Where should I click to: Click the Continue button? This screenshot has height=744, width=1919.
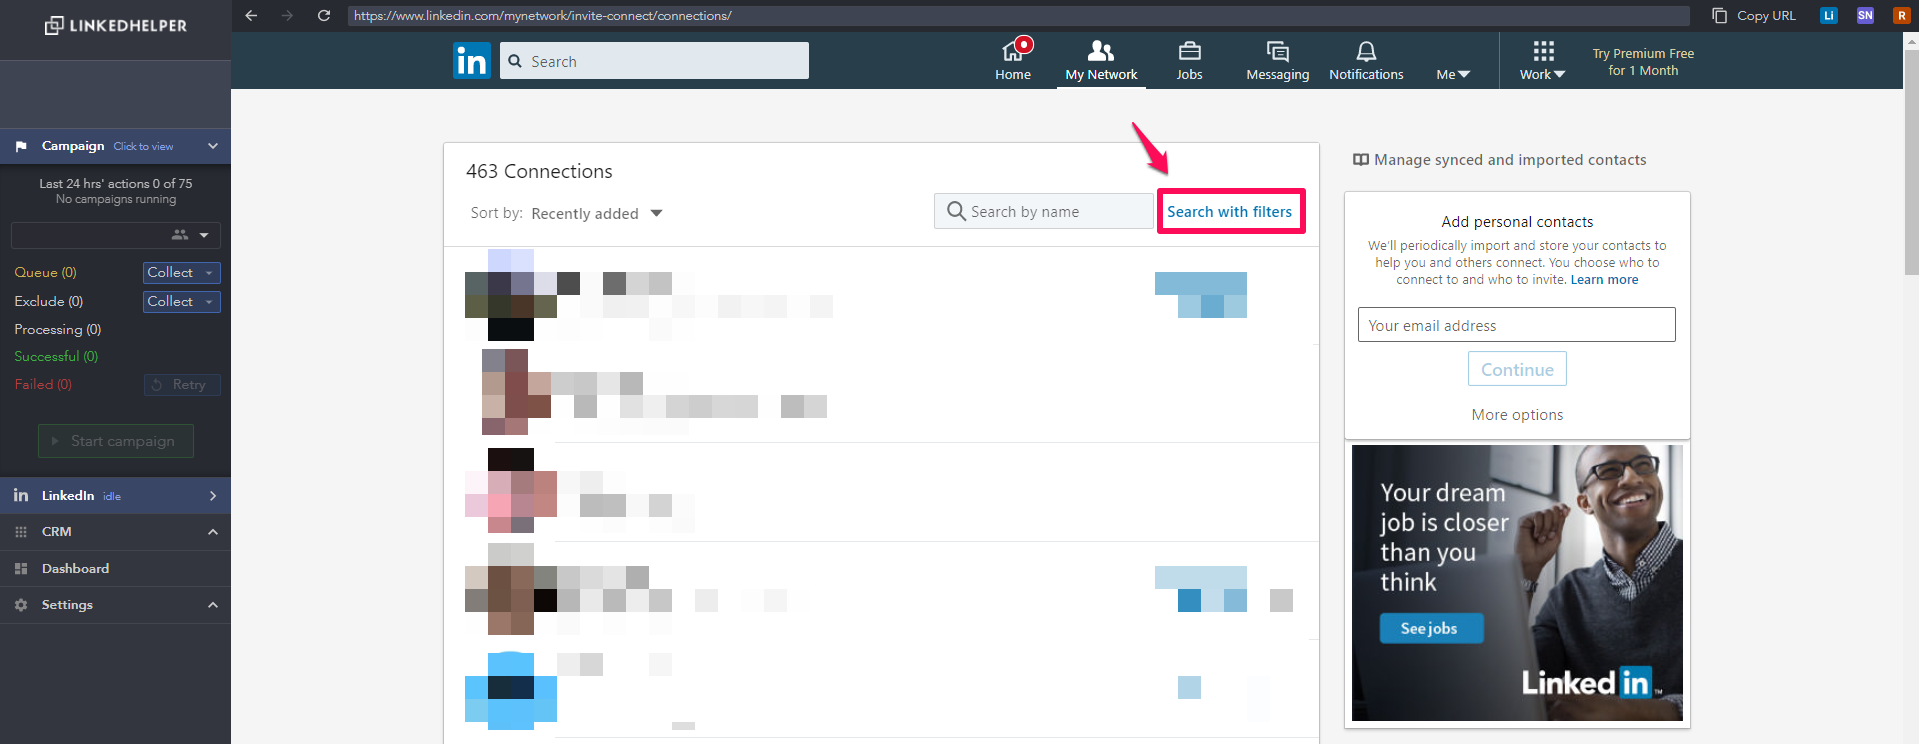[x=1517, y=369]
